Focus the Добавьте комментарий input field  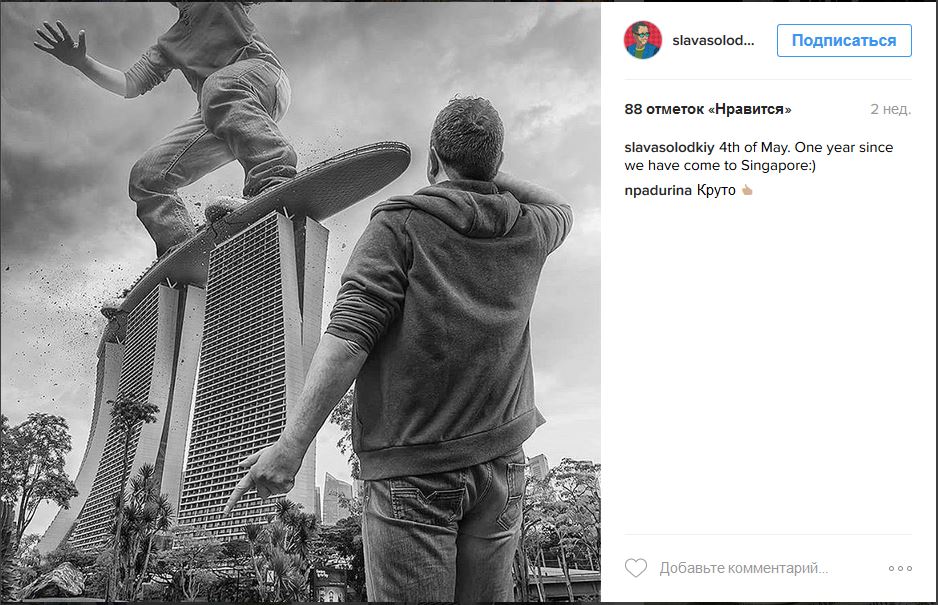(744, 568)
